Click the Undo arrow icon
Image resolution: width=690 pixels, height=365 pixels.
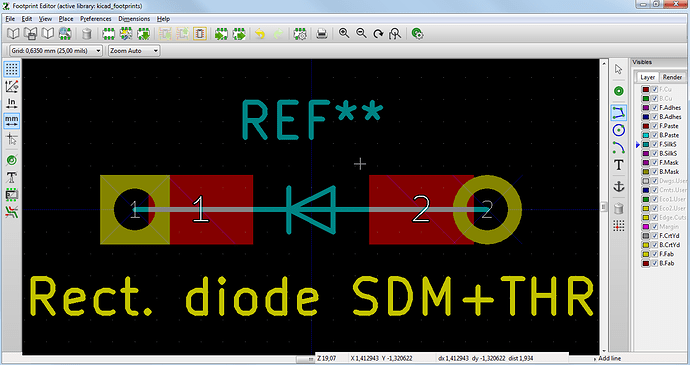pos(260,34)
